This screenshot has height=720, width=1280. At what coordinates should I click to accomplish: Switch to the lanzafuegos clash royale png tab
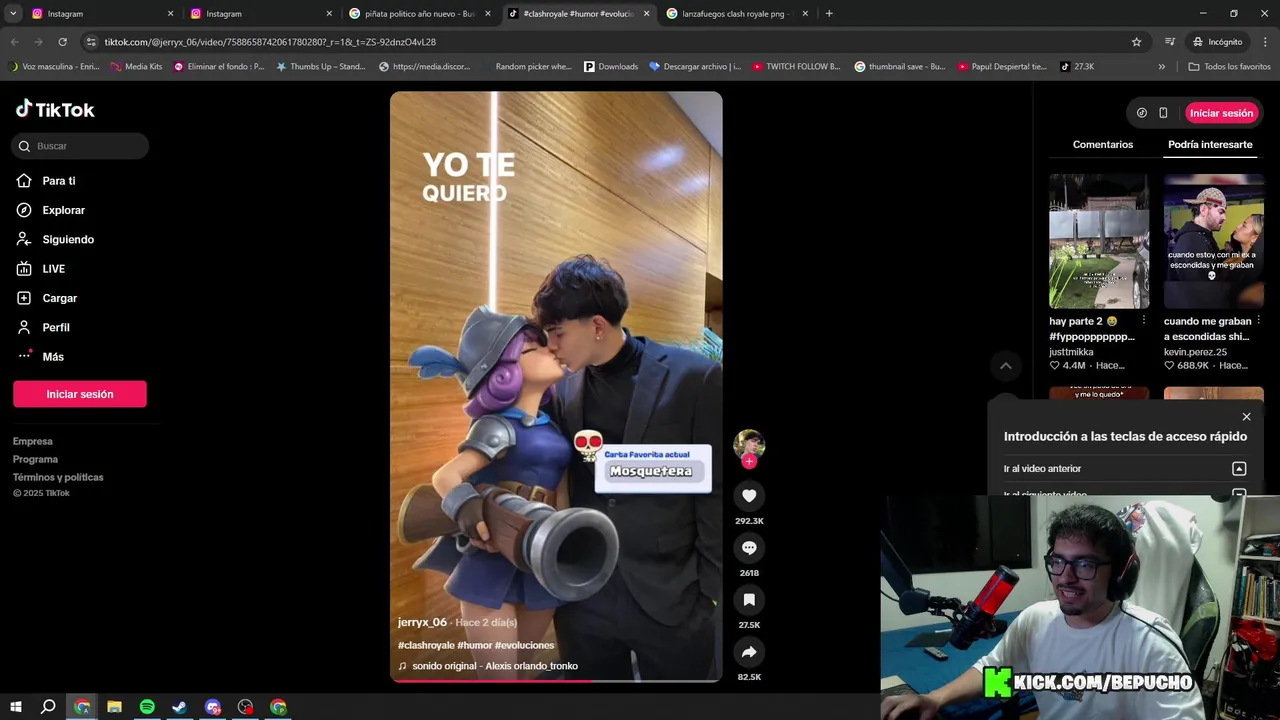738,14
